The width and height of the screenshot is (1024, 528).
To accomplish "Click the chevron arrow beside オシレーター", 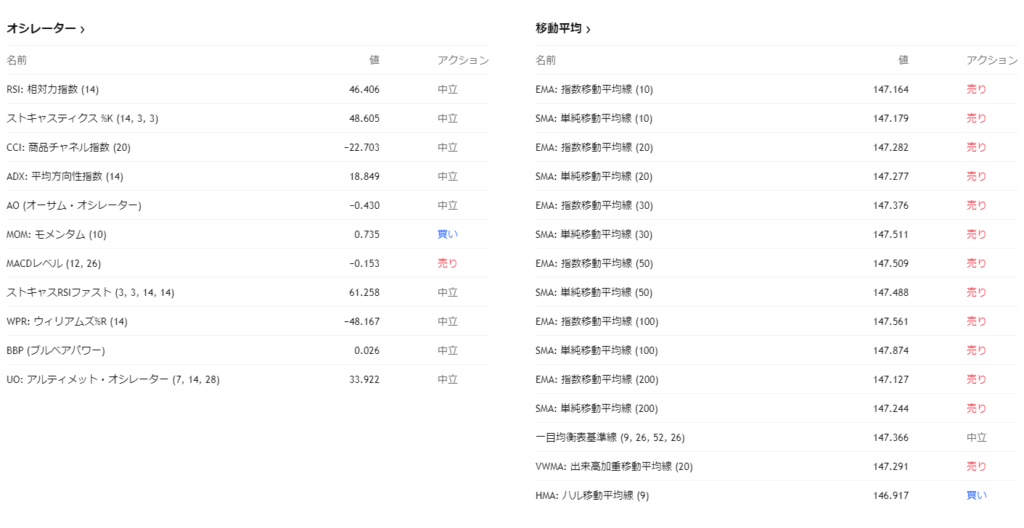I will click(82, 30).
